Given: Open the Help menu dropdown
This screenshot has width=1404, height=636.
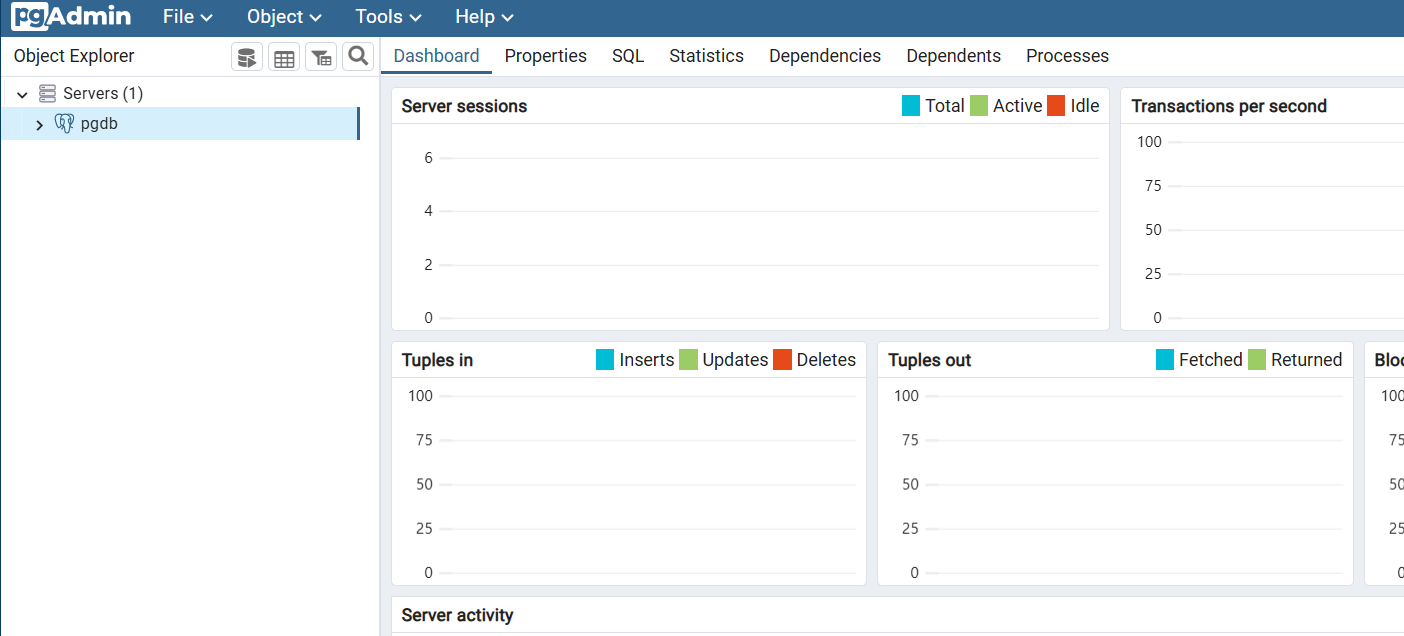Looking at the screenshot, I should [x=484, y=17].
